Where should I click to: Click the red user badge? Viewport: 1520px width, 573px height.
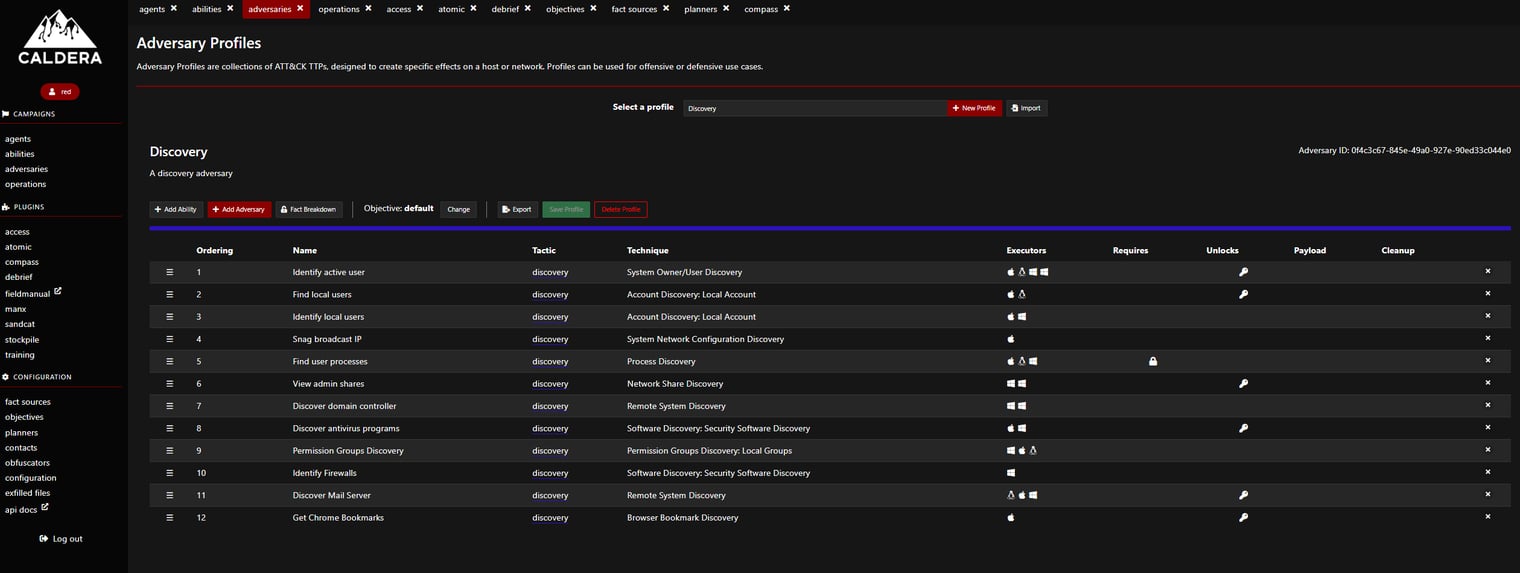pyautogui.click(x=60, y=91)
